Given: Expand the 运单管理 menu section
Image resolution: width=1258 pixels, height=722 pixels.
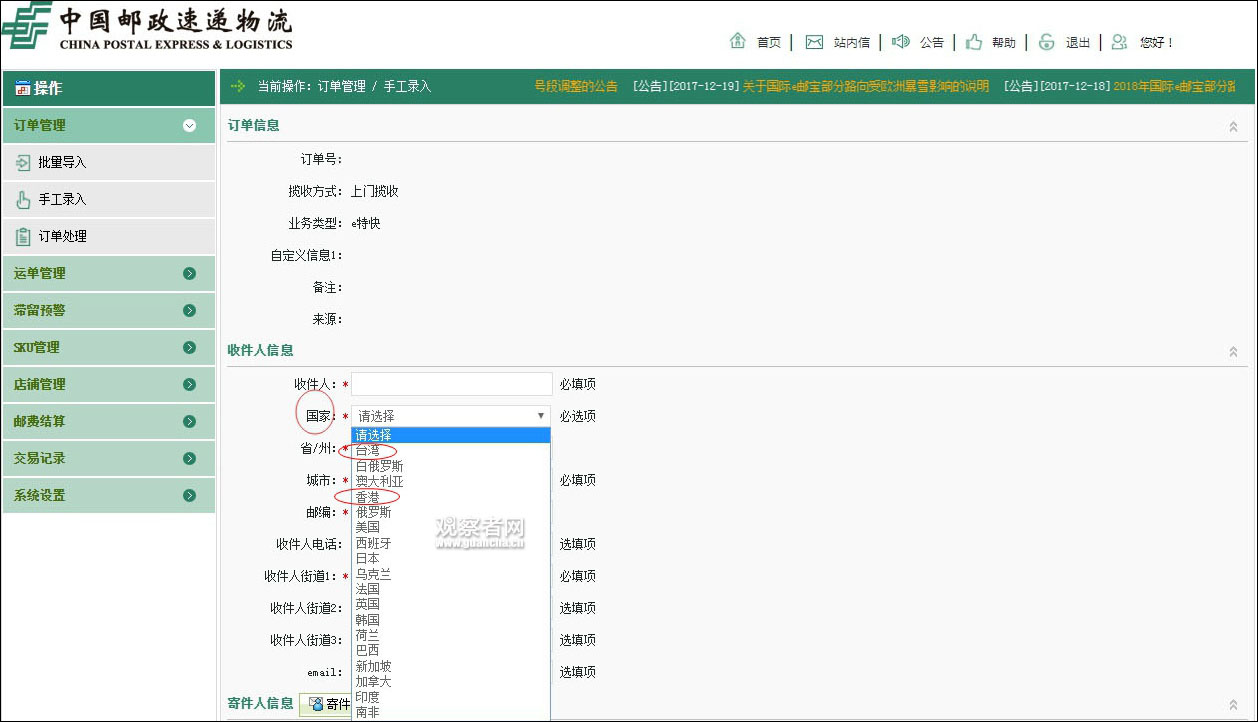Looking at the screenshot, I should [109, 273].
